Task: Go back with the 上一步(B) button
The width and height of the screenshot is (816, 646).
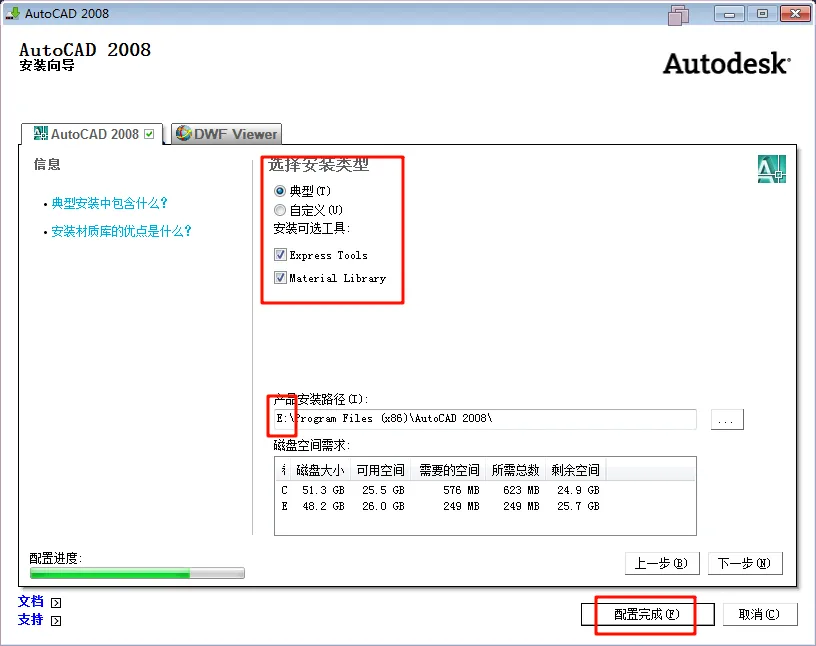Action: coord(662,563)
